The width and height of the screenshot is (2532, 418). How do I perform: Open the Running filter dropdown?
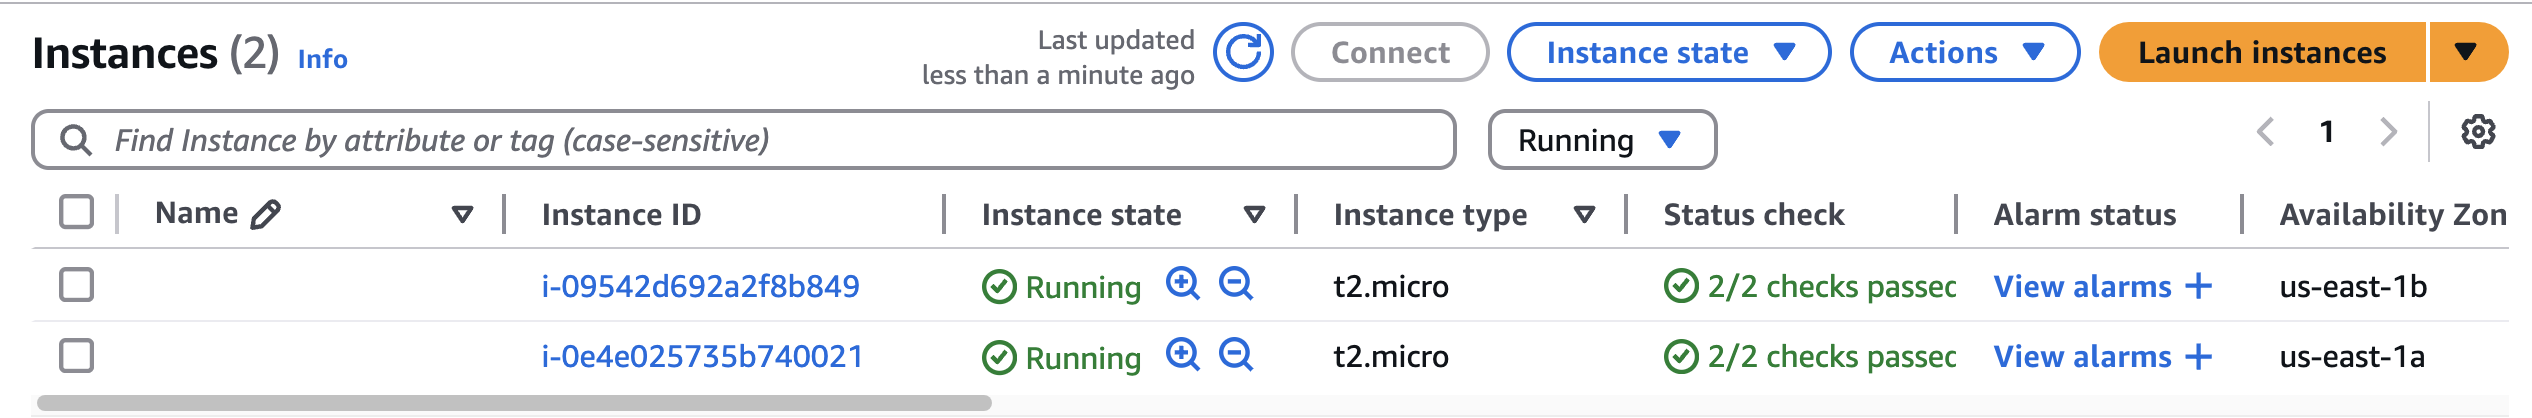[1601, 140]
